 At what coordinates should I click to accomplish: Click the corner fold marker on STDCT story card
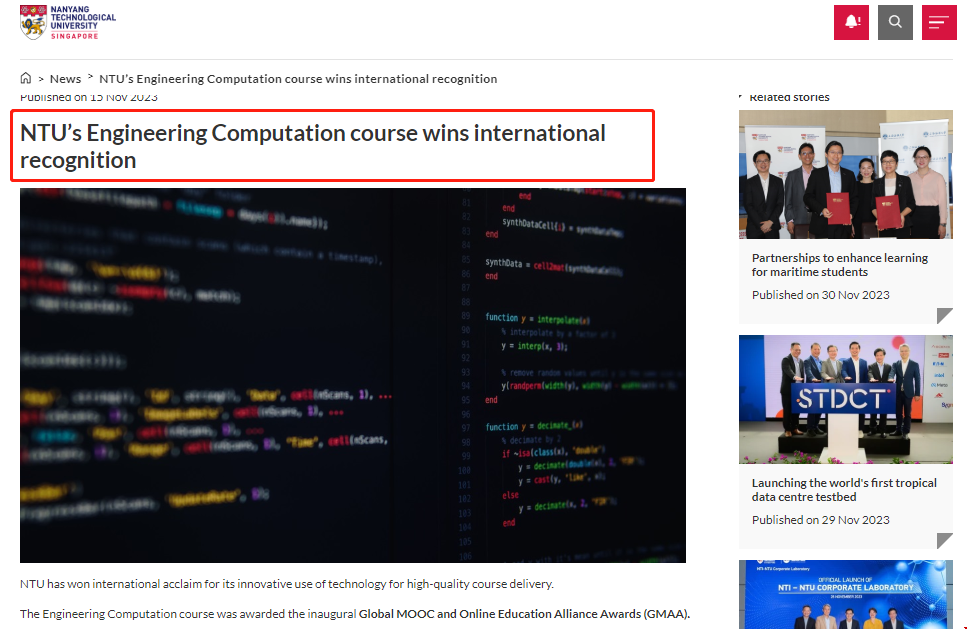point(944,541)
